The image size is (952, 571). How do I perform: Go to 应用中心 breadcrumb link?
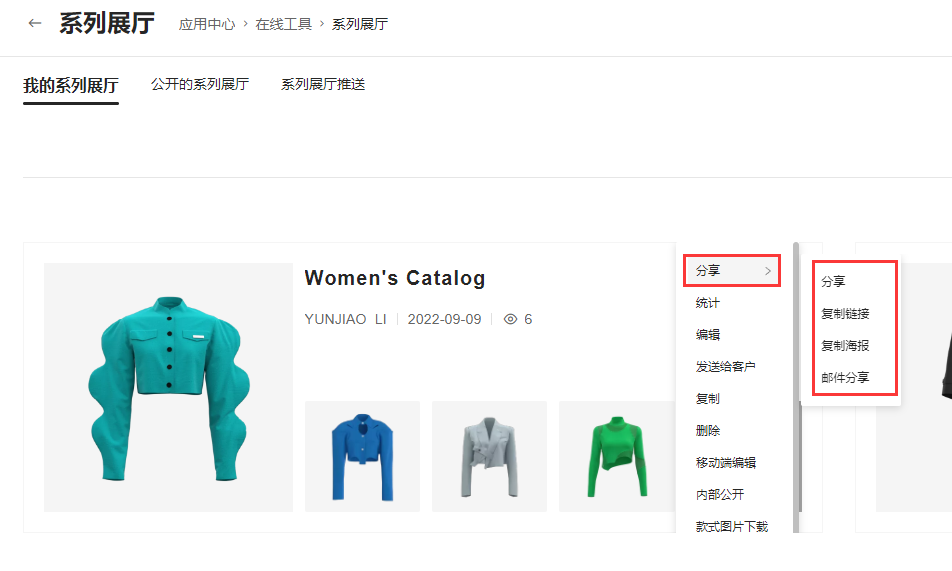tap(207, 24)
